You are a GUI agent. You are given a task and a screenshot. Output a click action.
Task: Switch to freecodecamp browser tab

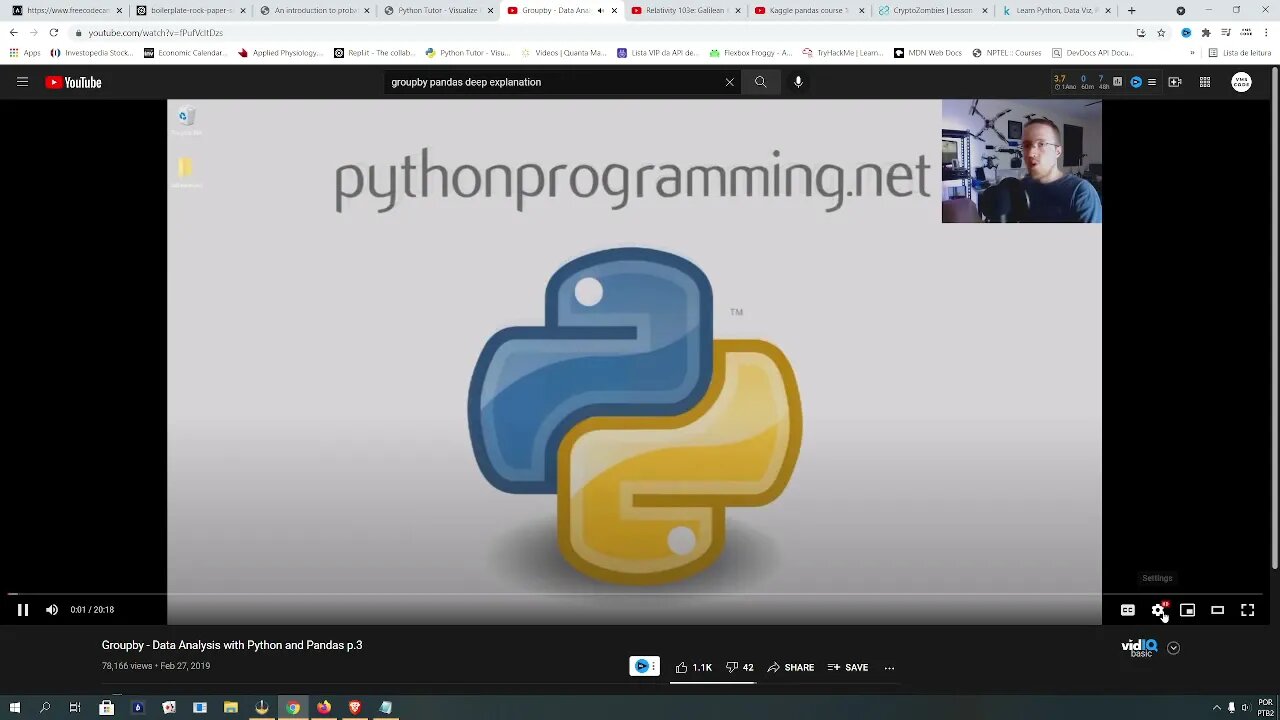[67, 10]
